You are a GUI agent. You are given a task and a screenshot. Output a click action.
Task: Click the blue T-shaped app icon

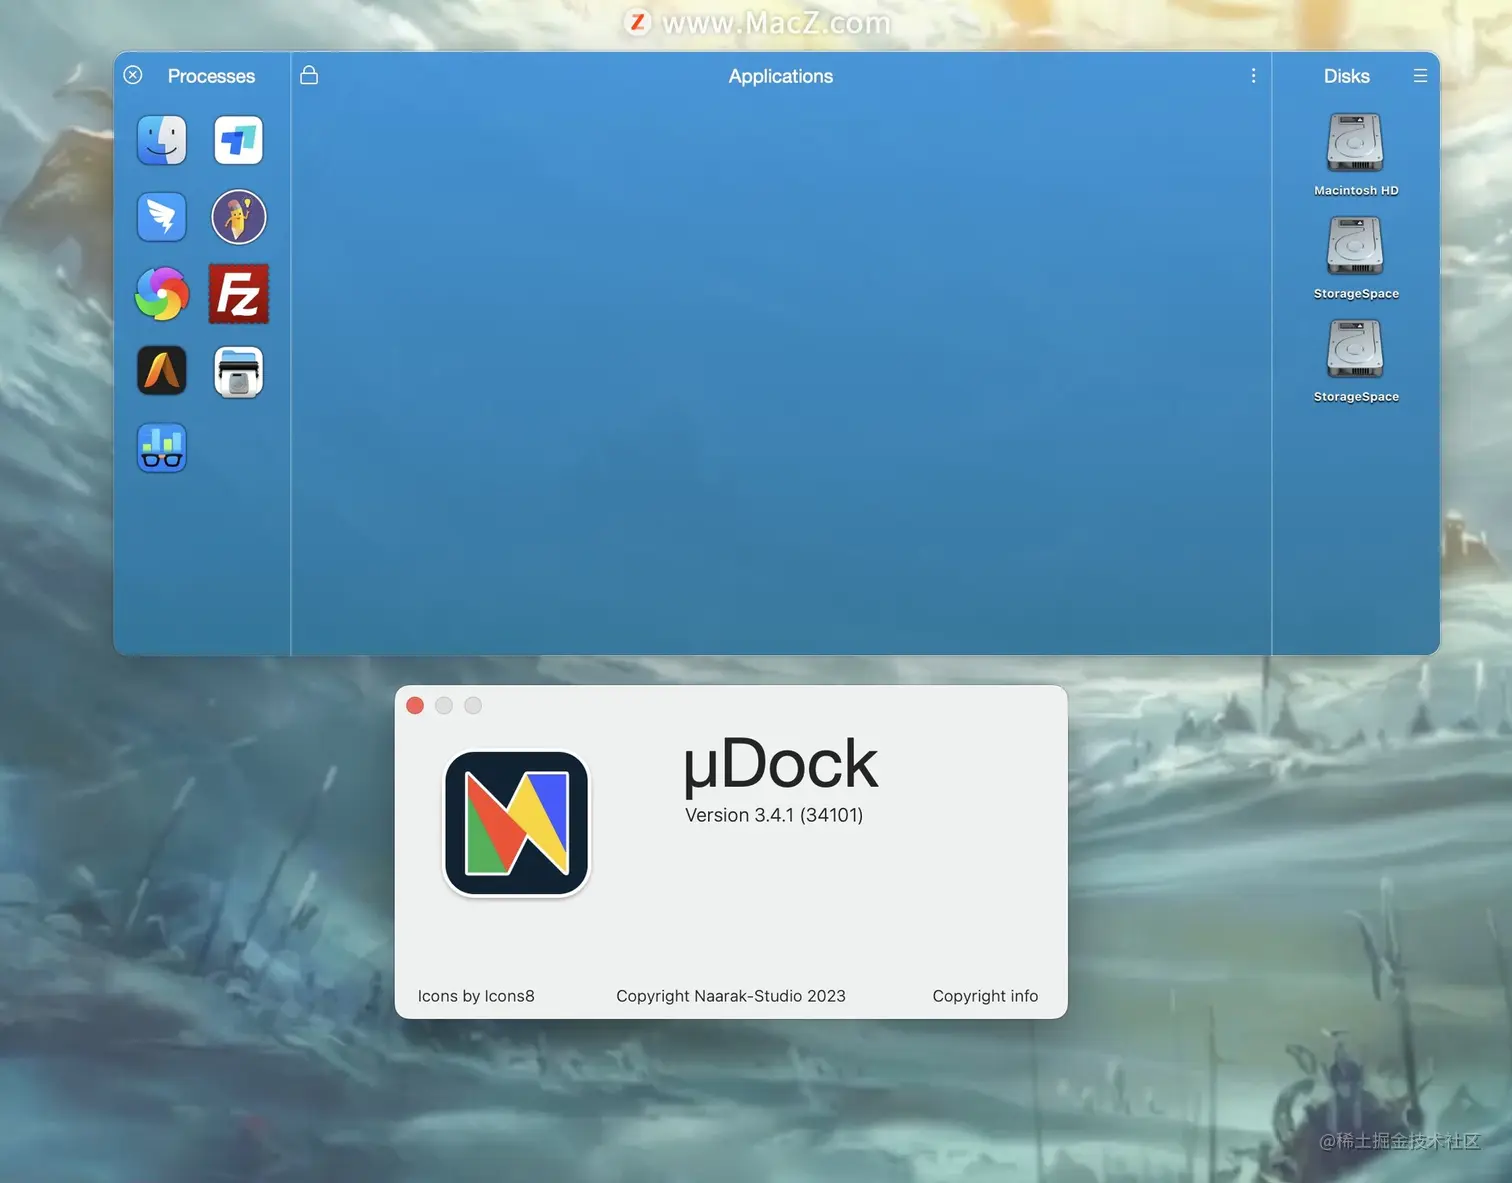(238, 140)
